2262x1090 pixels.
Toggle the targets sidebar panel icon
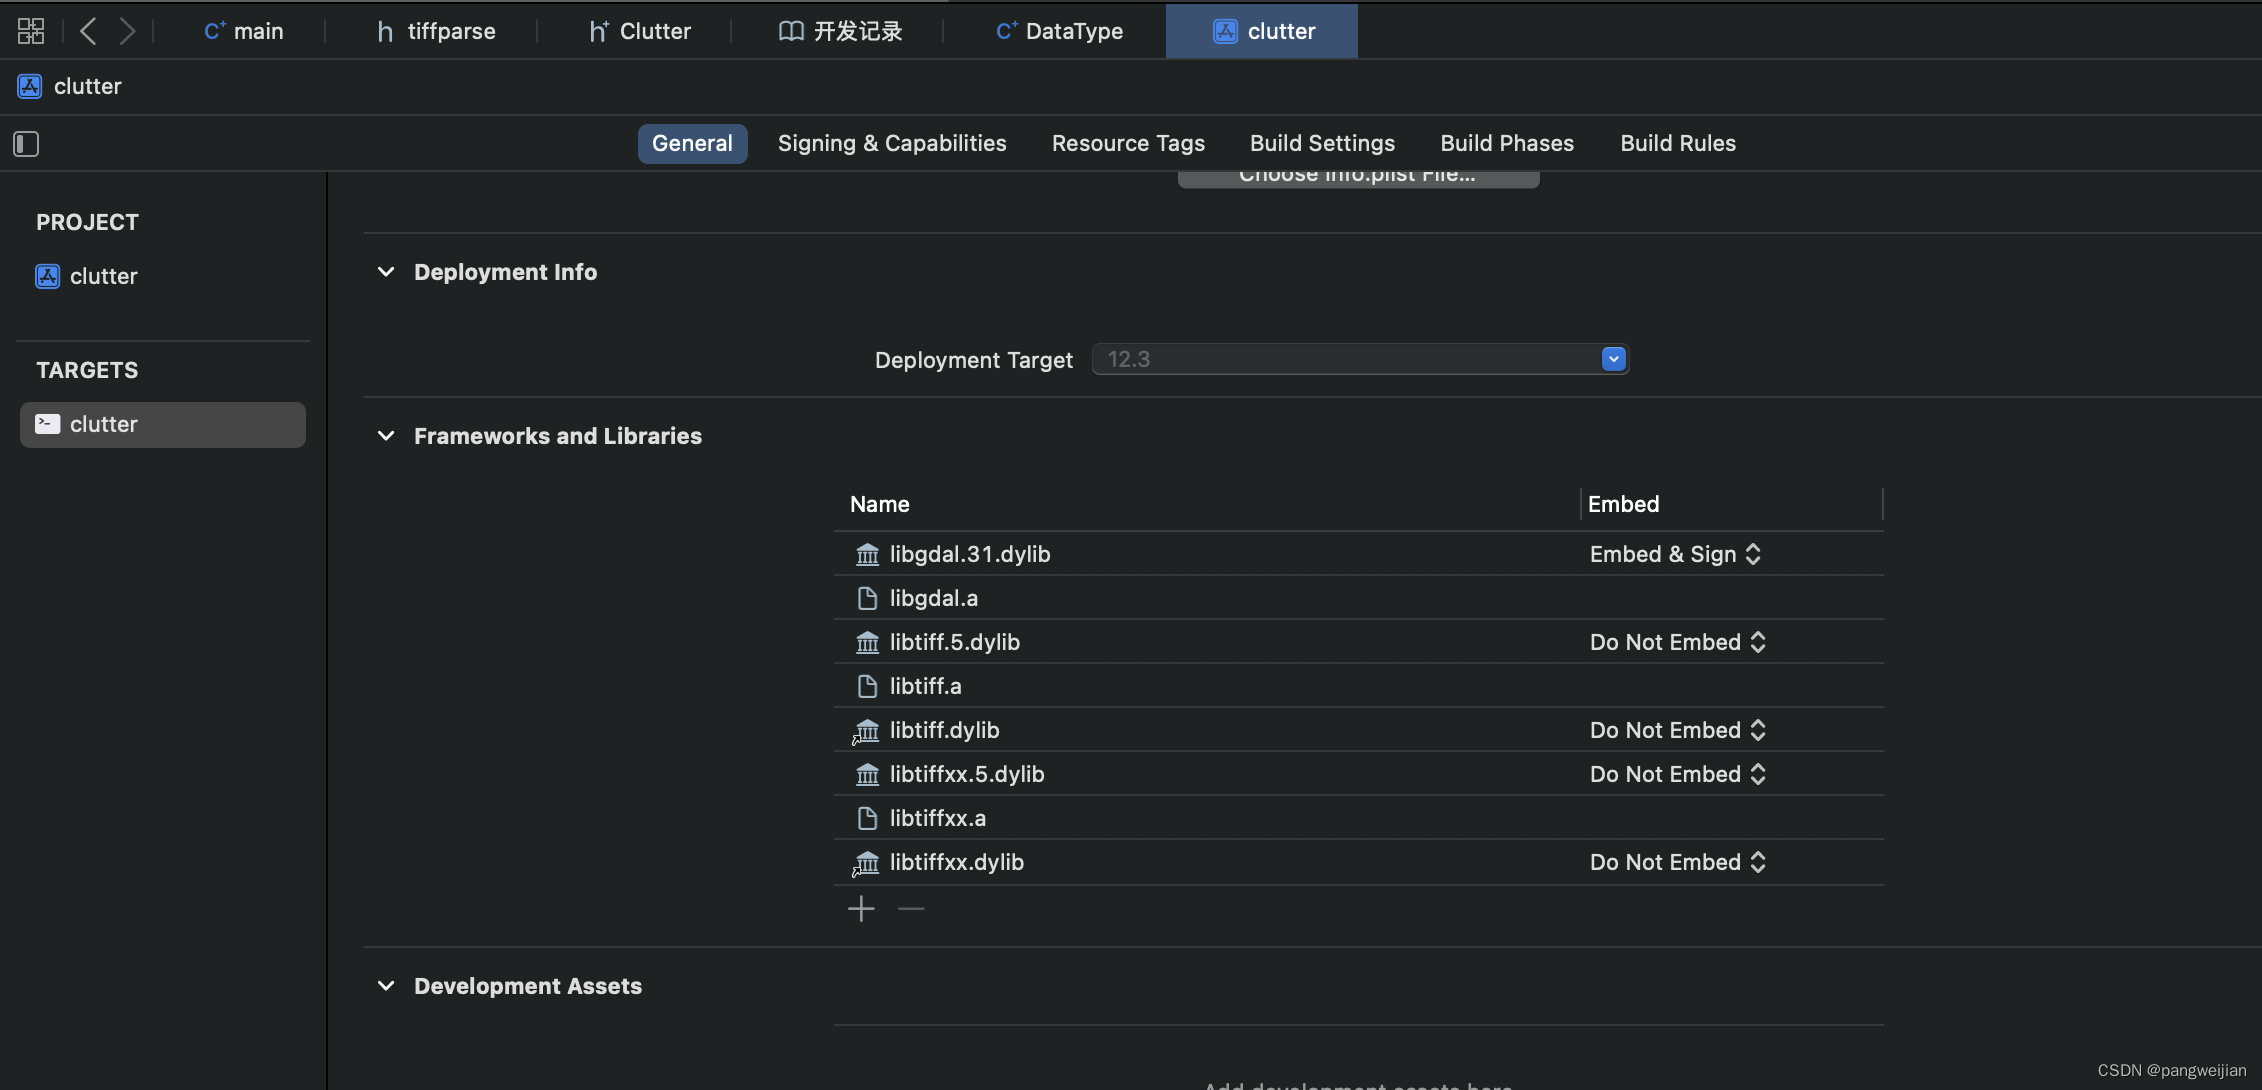point(26,144)
